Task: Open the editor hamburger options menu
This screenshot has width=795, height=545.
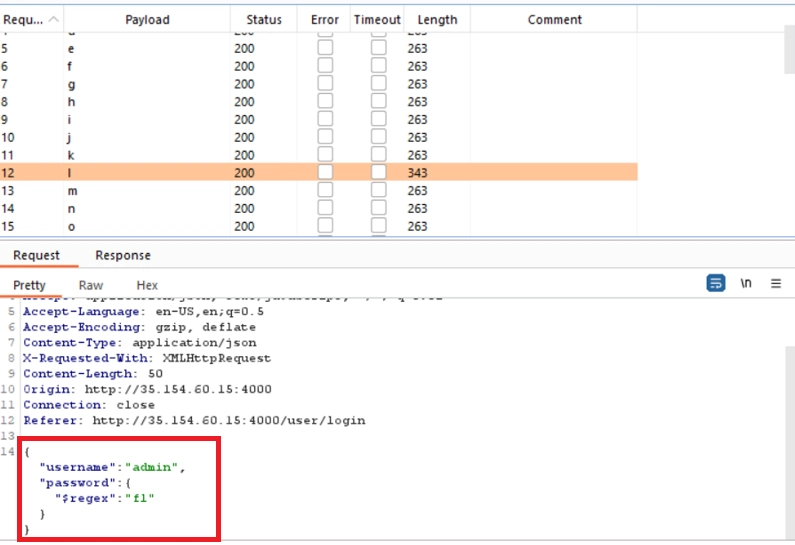Action: click(775, 284)
